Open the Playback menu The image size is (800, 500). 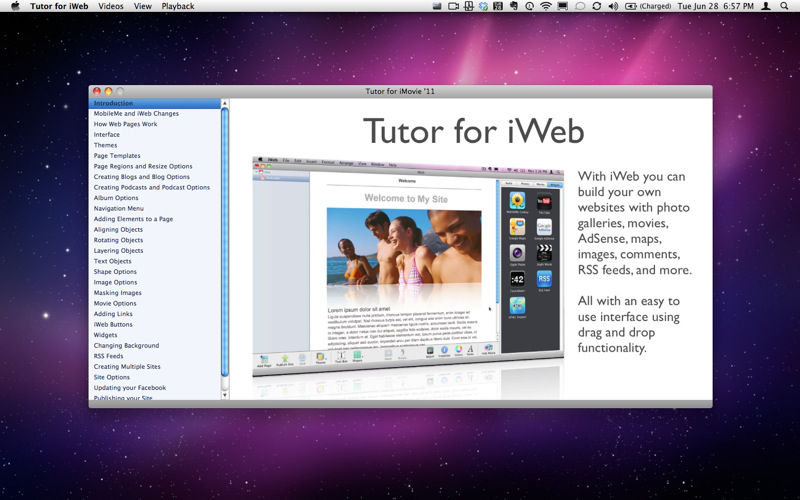(178, 6)
